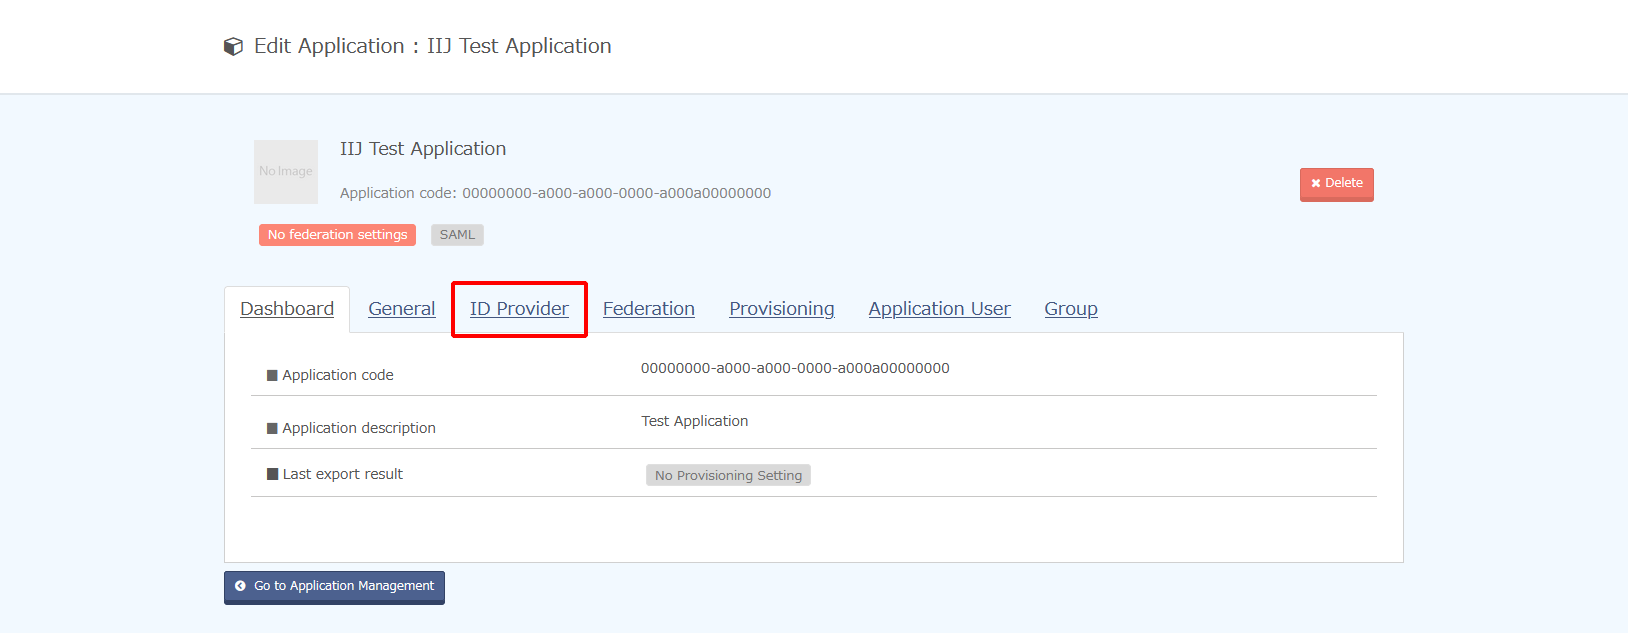Select the Group tab
Screen dimensions: 1628x633
pyautogui.click(x=1070, y=309)
